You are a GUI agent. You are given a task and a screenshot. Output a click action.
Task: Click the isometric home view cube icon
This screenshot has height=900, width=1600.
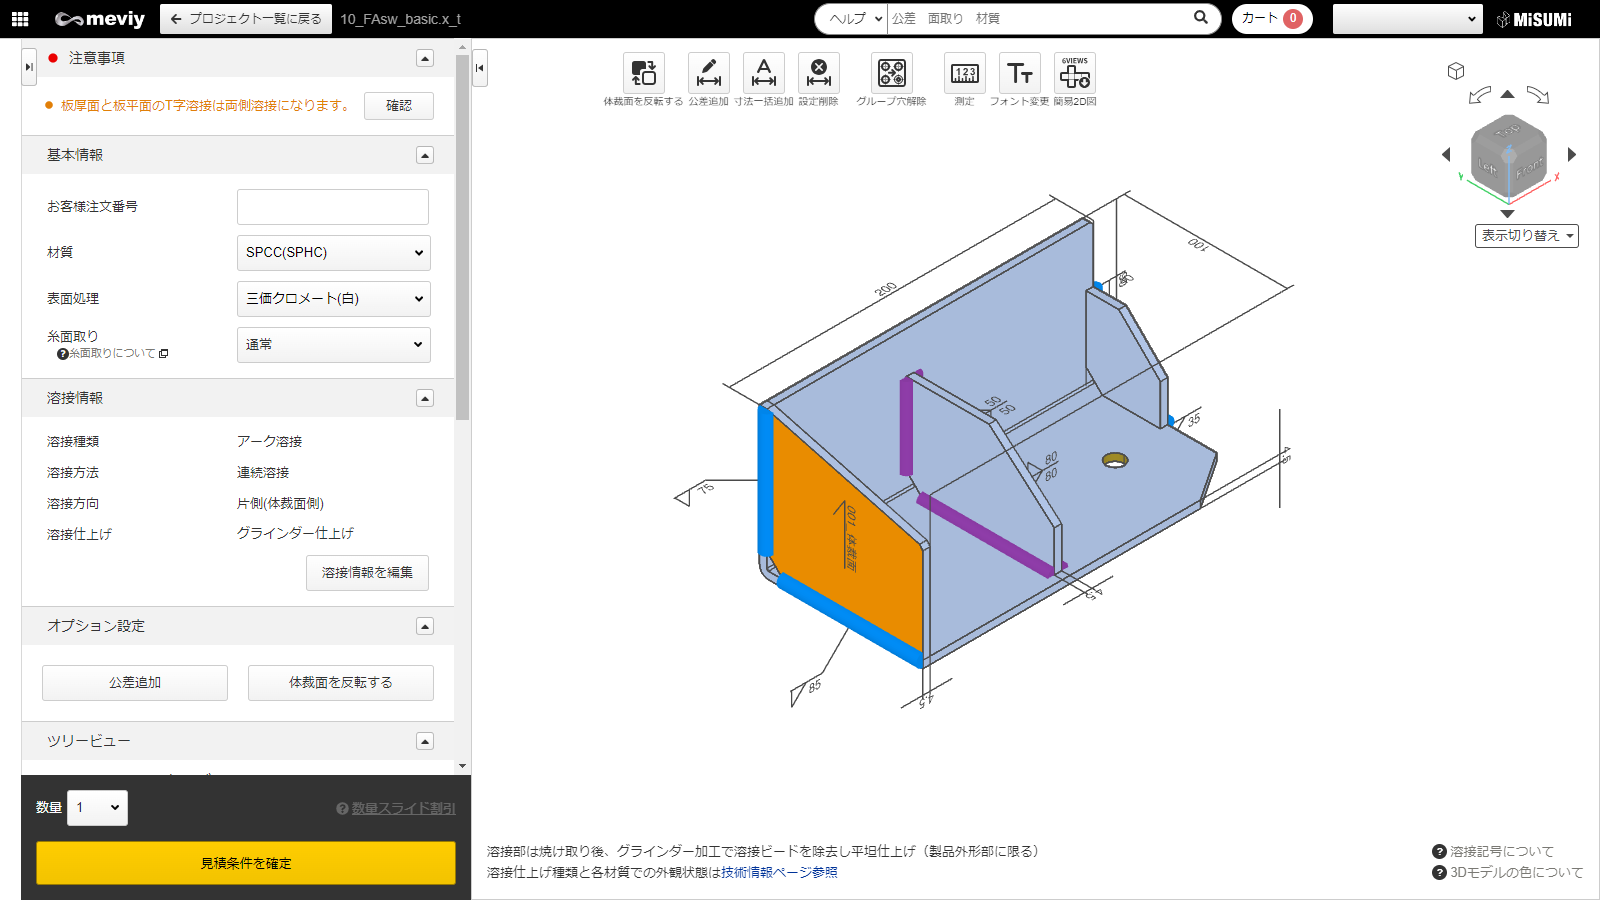tap(1456, 71)
